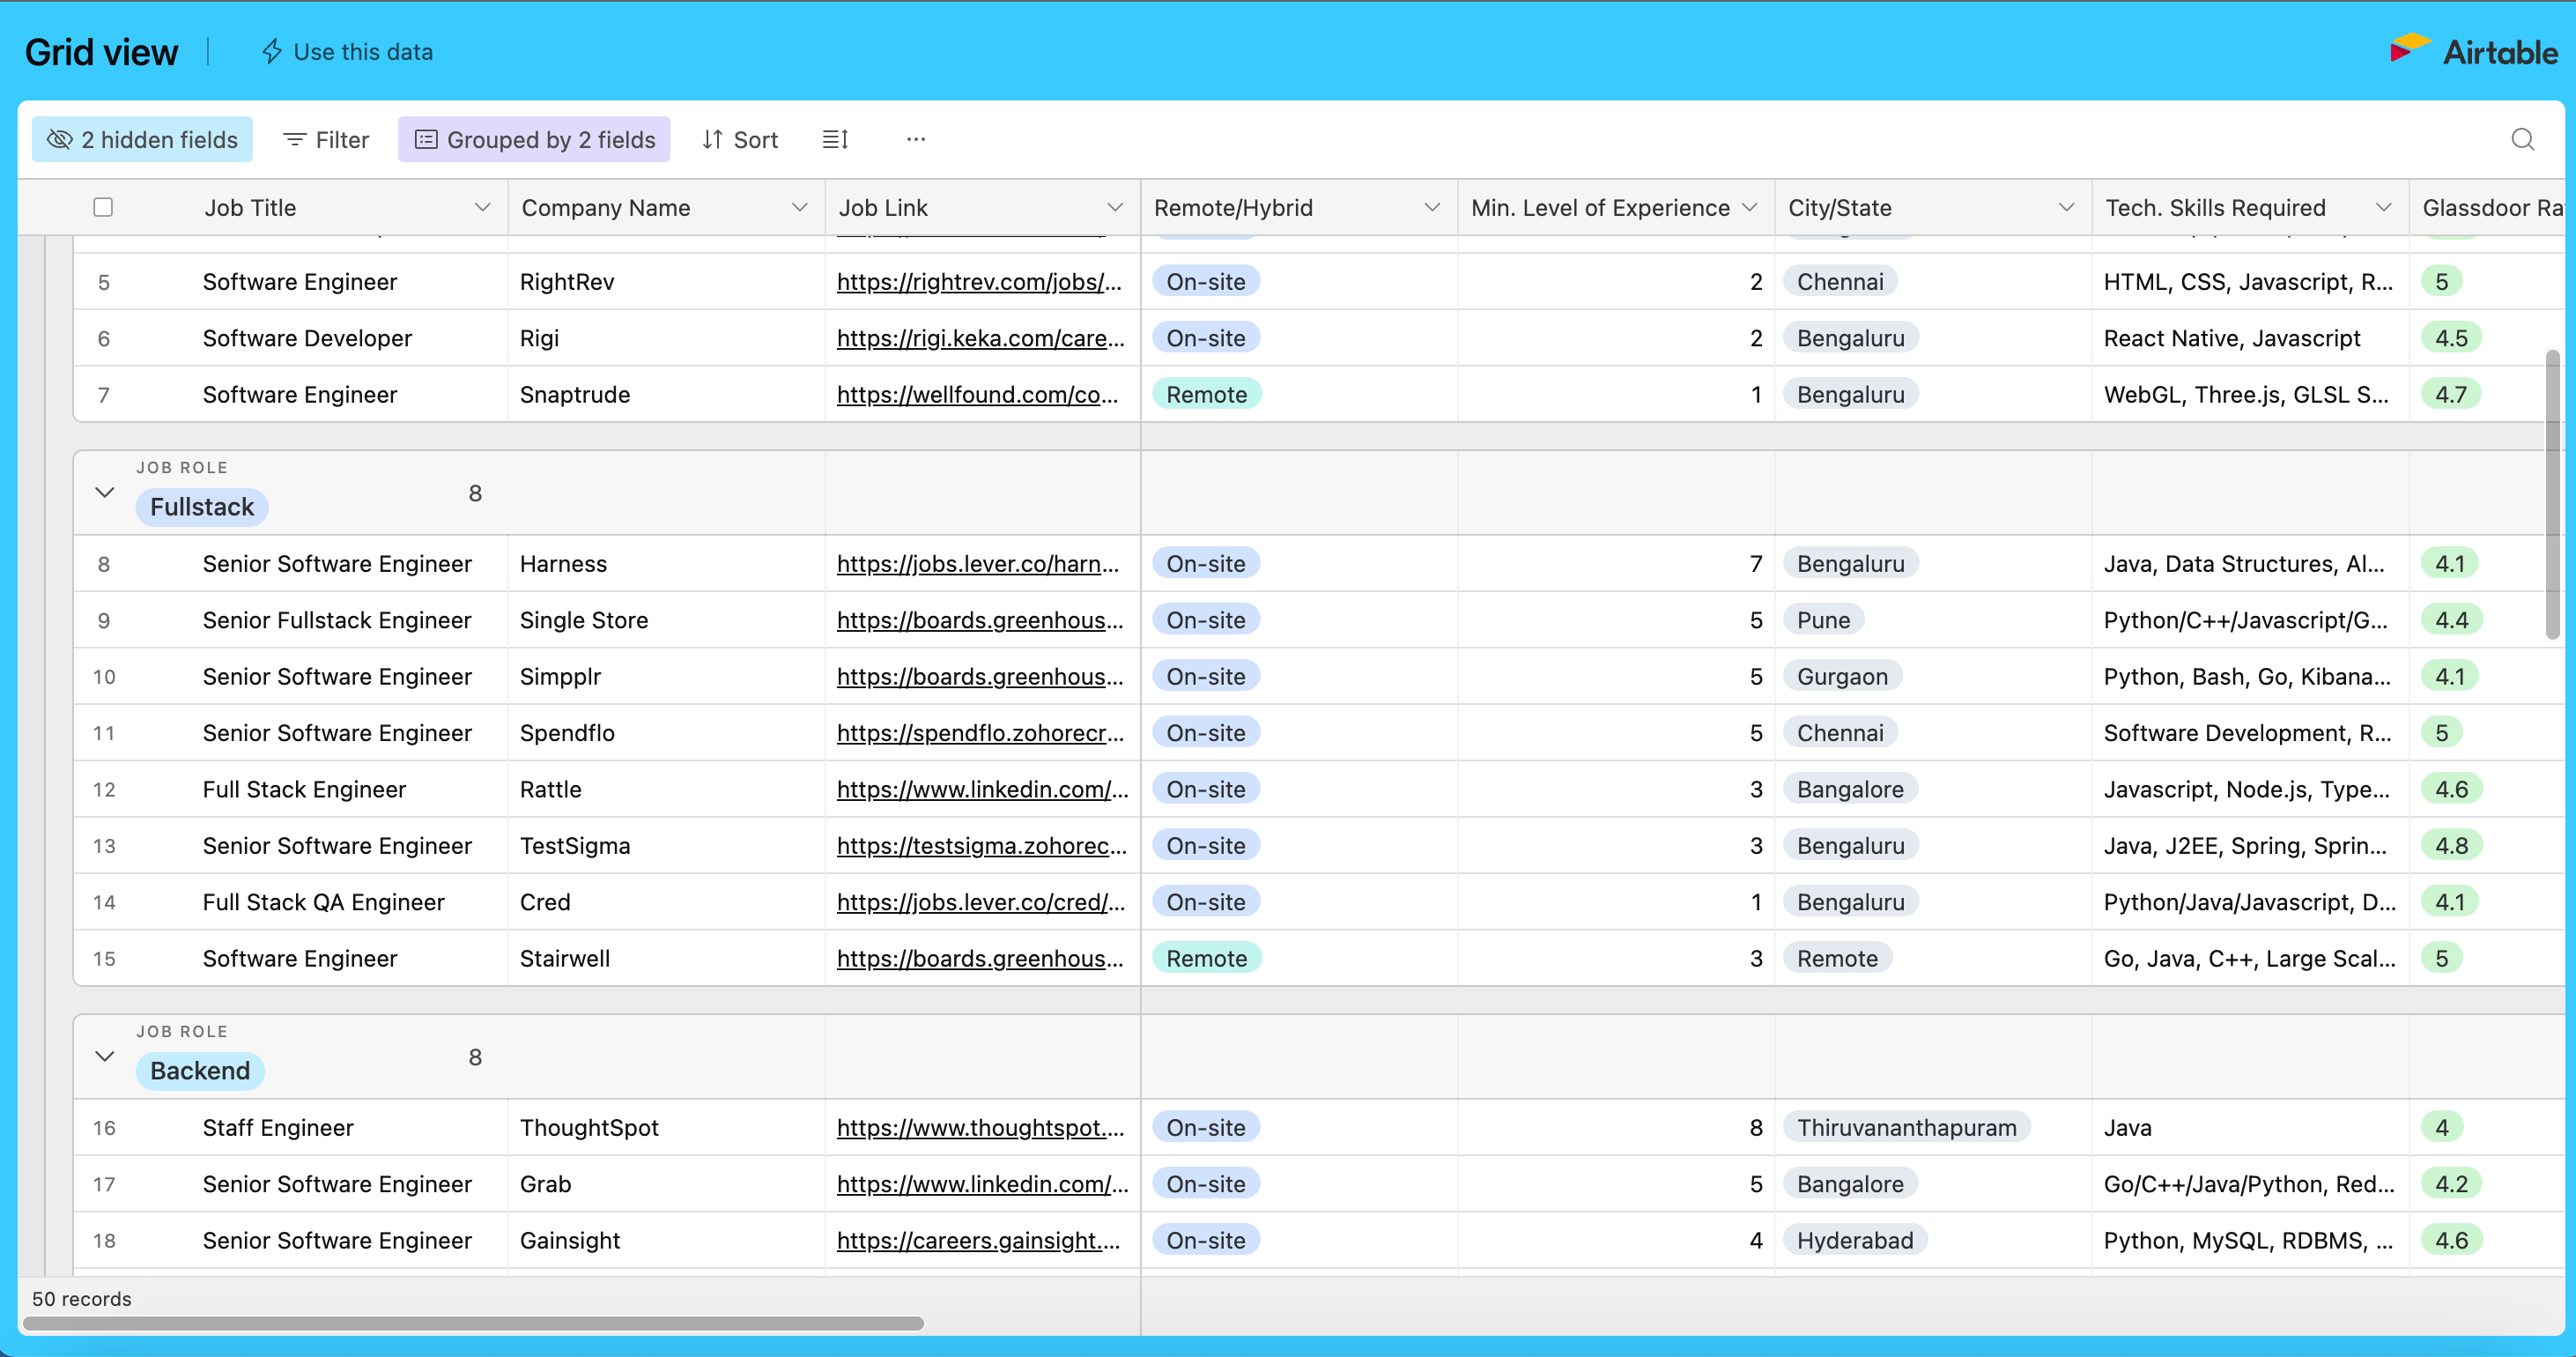Click the Software Developer job title

[x=307, y=338]
